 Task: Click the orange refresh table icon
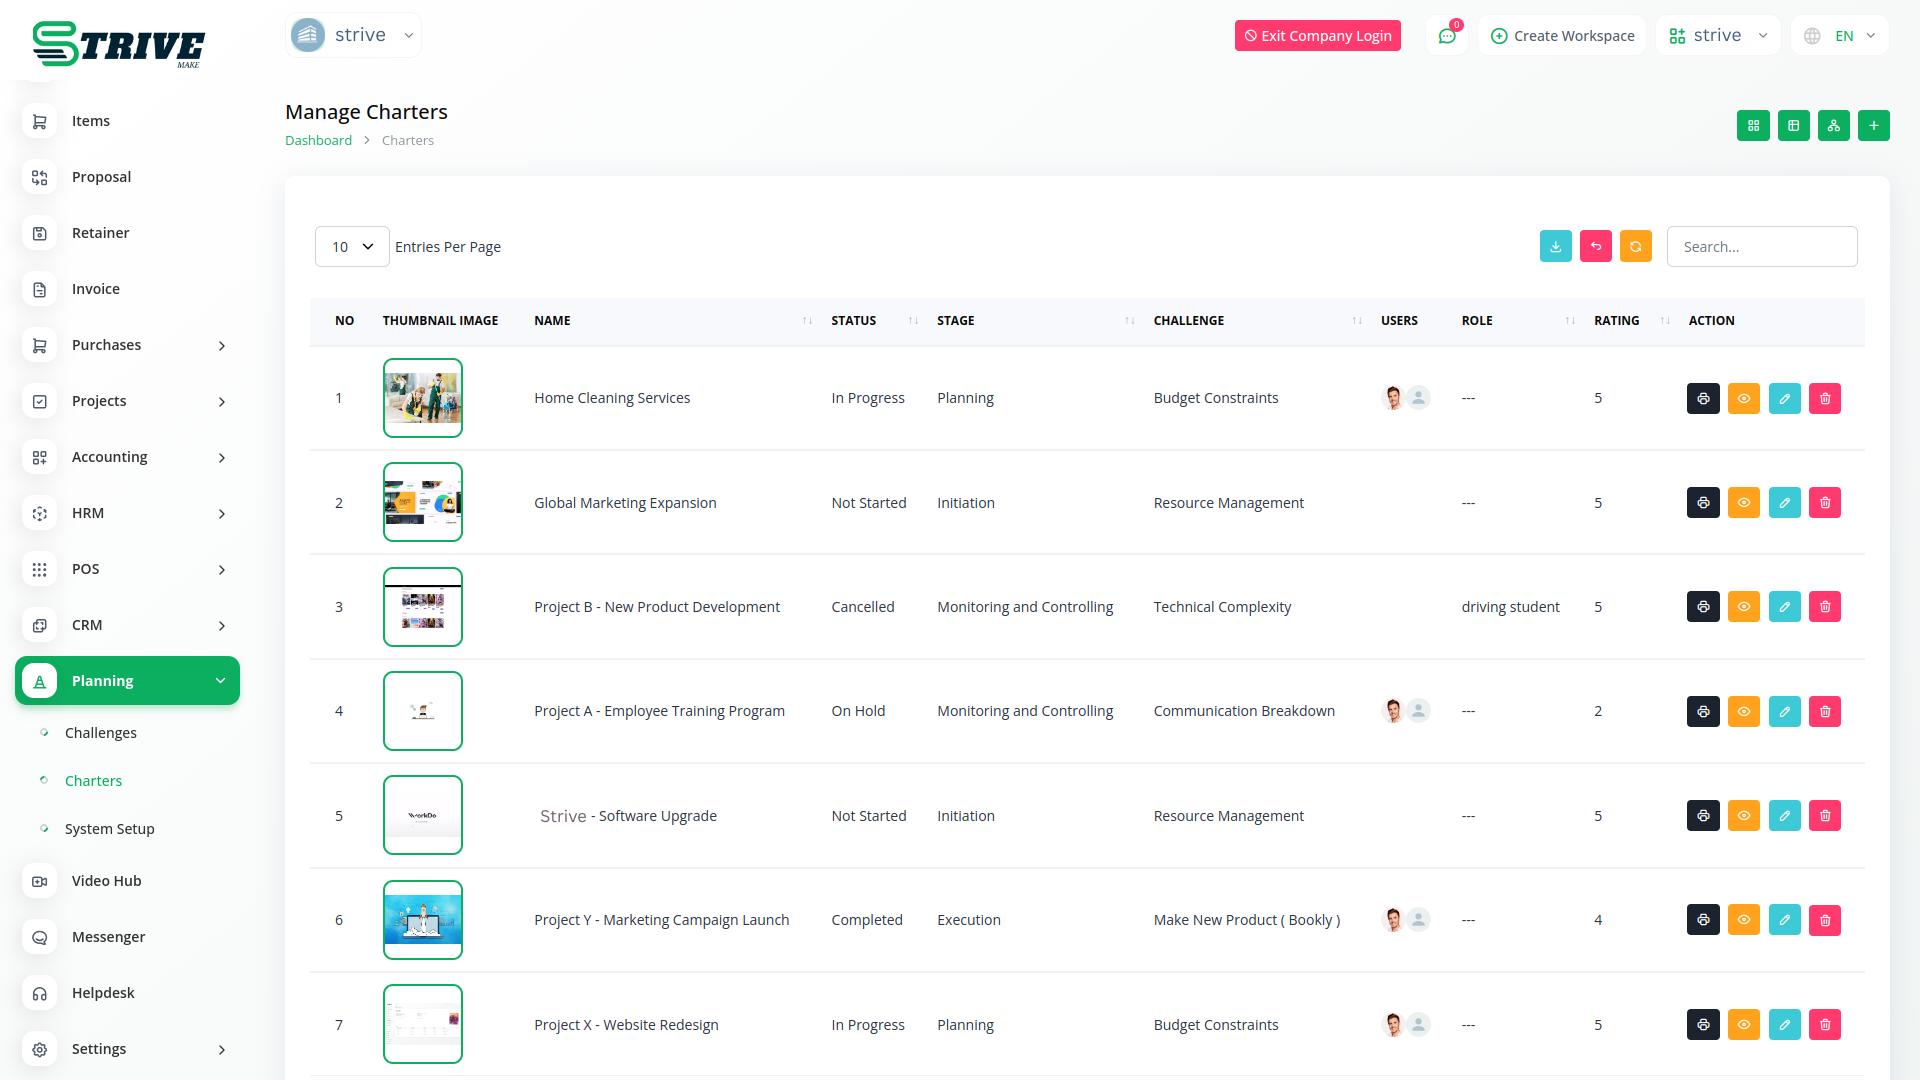click(x=1635, y=247)
